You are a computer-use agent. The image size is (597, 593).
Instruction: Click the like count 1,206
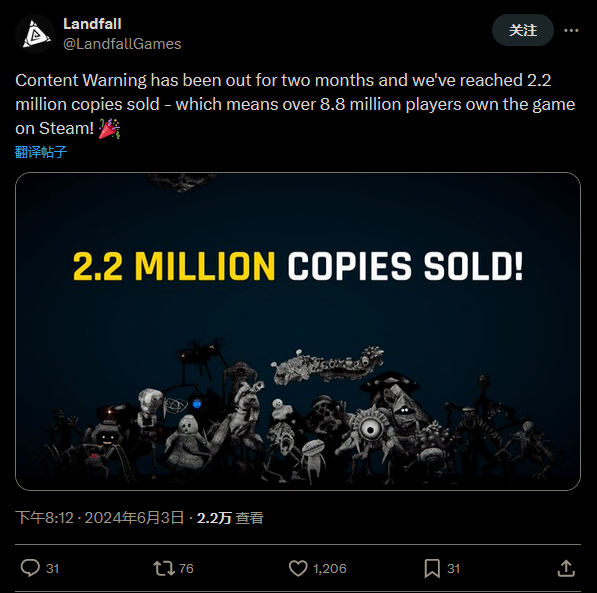point(330,569)
